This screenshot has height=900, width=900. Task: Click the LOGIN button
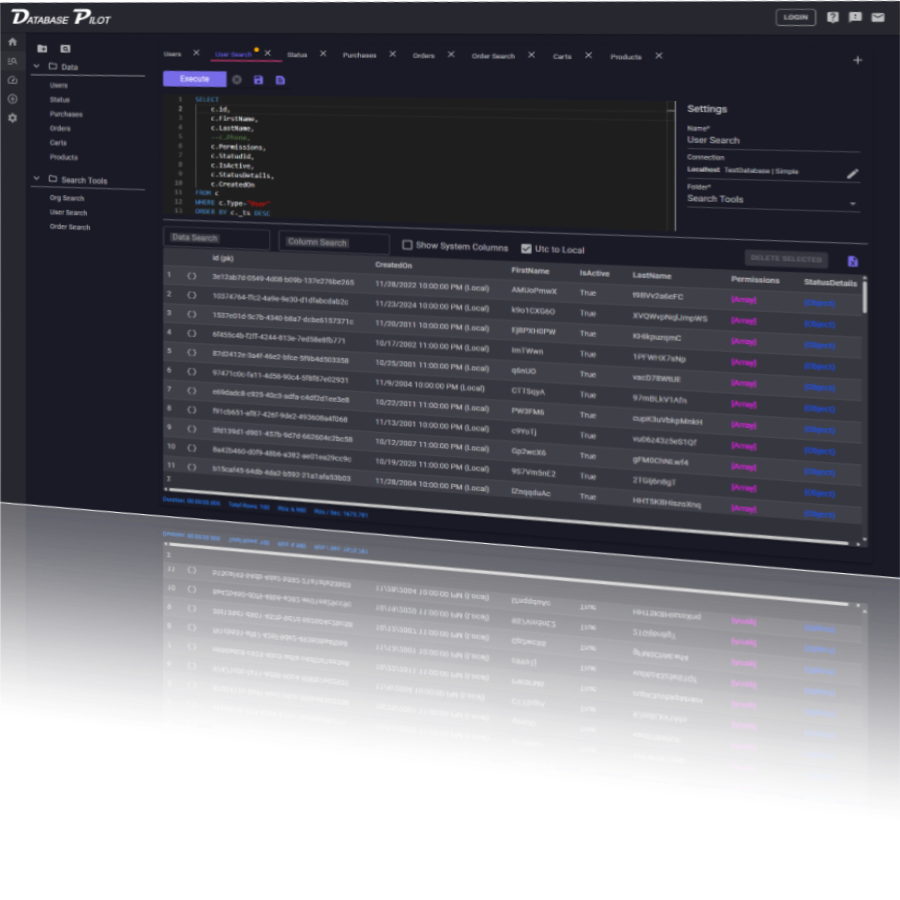tap(796, 17)
